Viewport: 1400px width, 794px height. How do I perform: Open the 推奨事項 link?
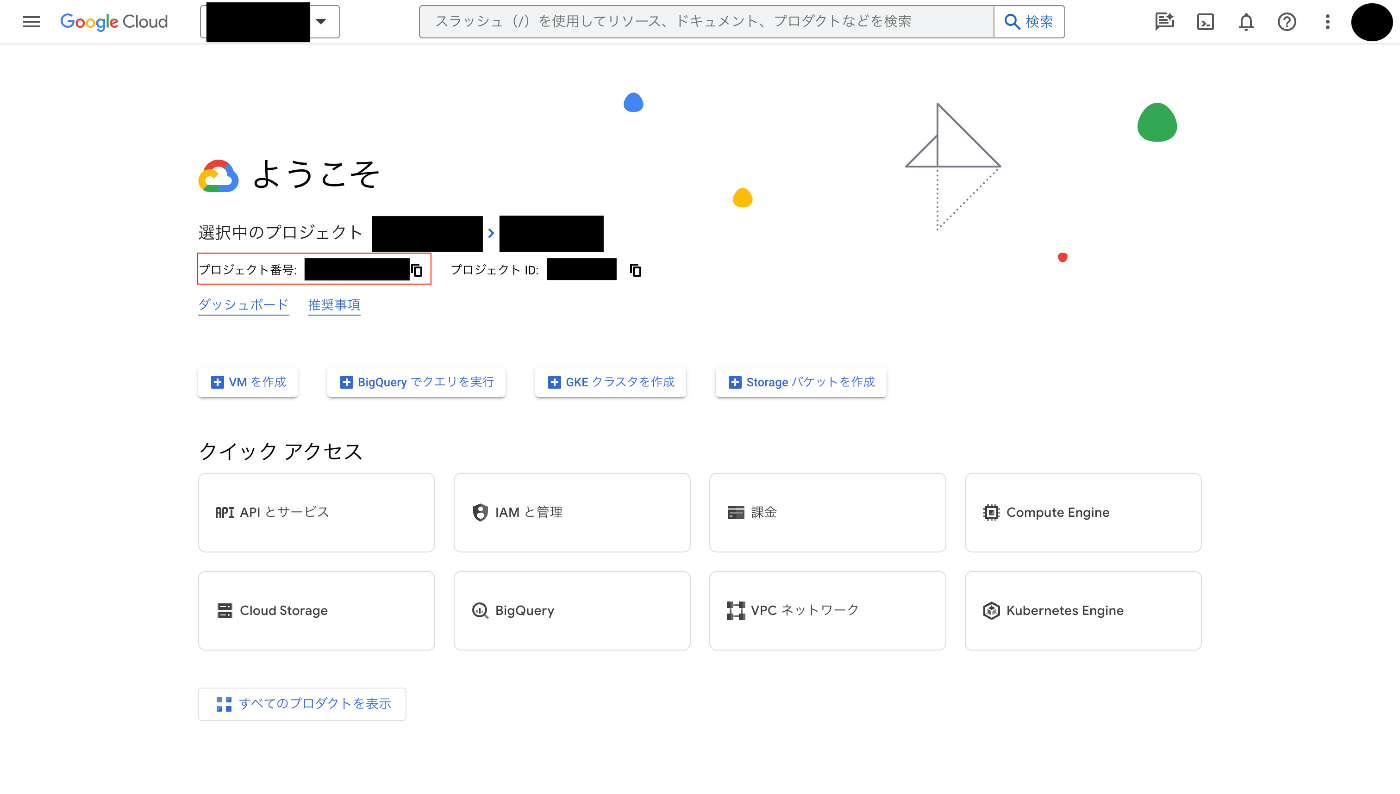(x=334, y=305)
